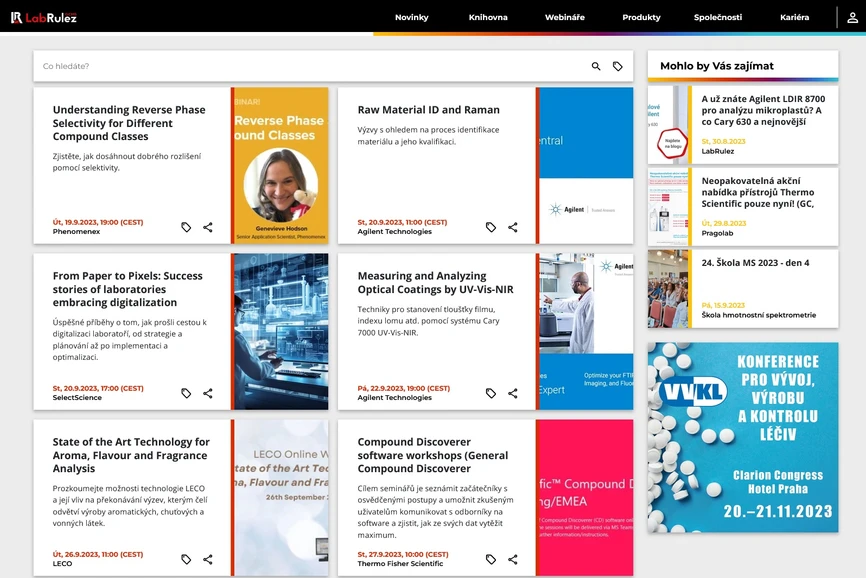Click 'Škola hmotnostní spektrometrie' source label

coord(758,315)
